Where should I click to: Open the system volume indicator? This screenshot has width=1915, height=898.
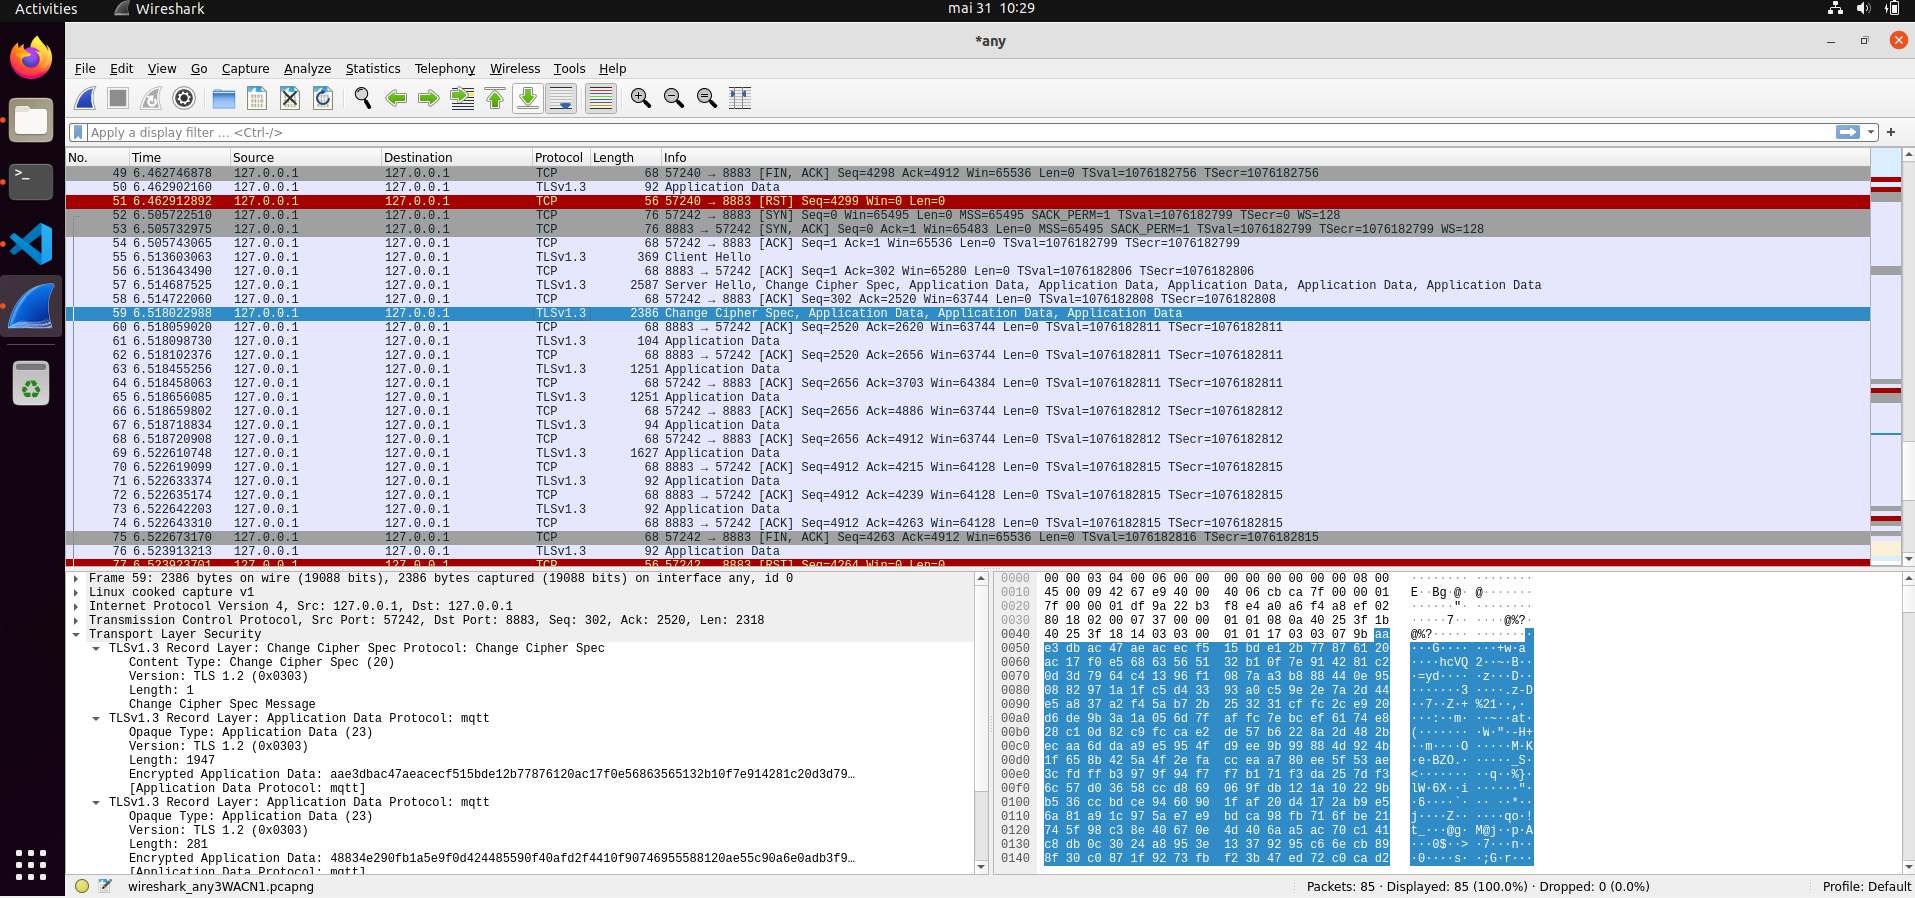pyautogui.click(x=1863, y=8)
